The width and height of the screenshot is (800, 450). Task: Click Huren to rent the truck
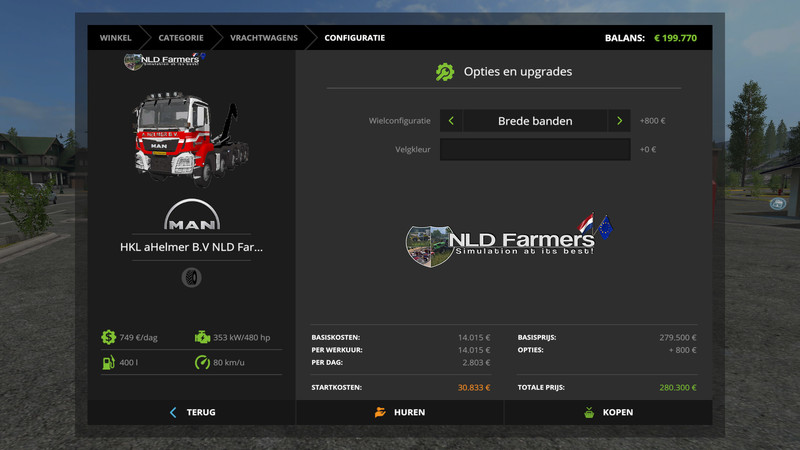point(400,412)
